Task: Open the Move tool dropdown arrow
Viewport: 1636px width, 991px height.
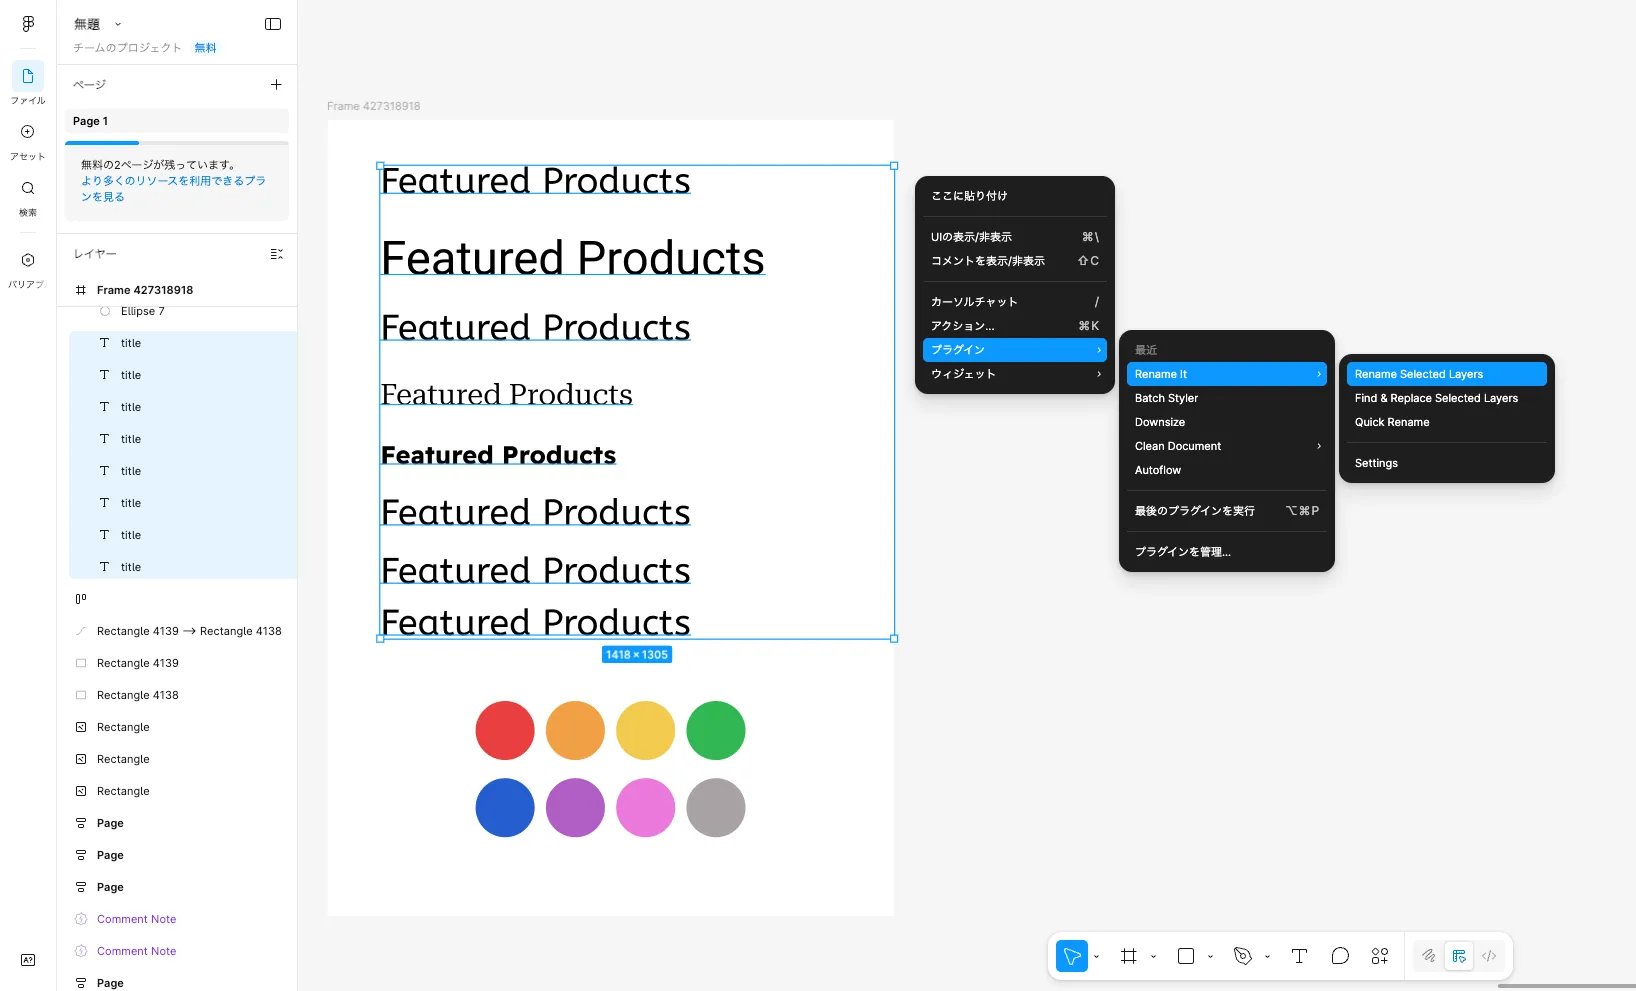Action: coord(1097,957)
